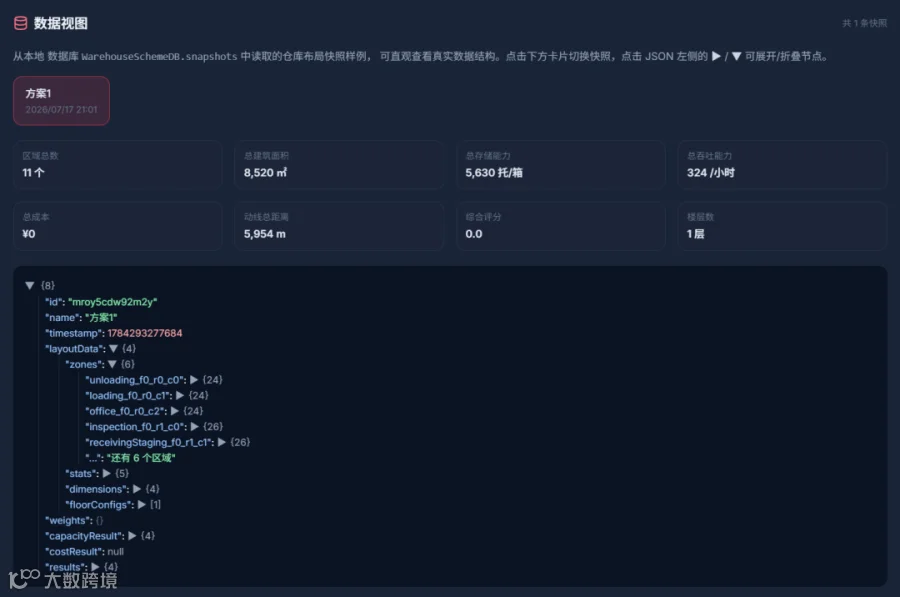Click the 共 1 条快照 count text

(x=864, y=23)
